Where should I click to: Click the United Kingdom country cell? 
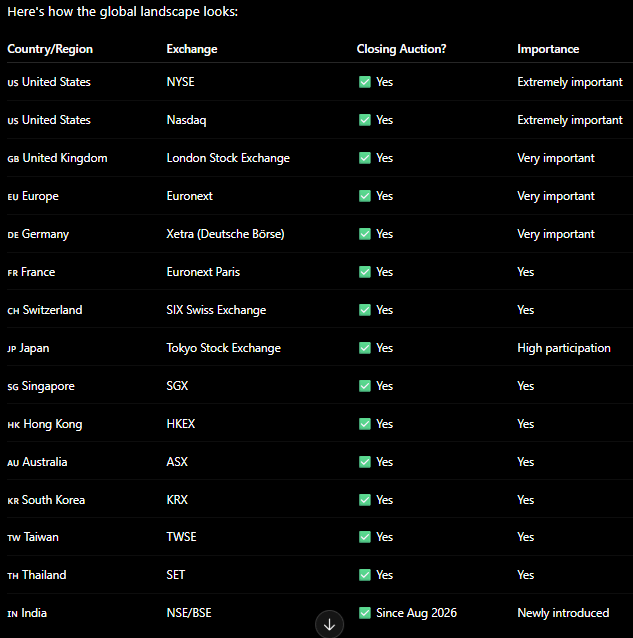click(57, 158)
